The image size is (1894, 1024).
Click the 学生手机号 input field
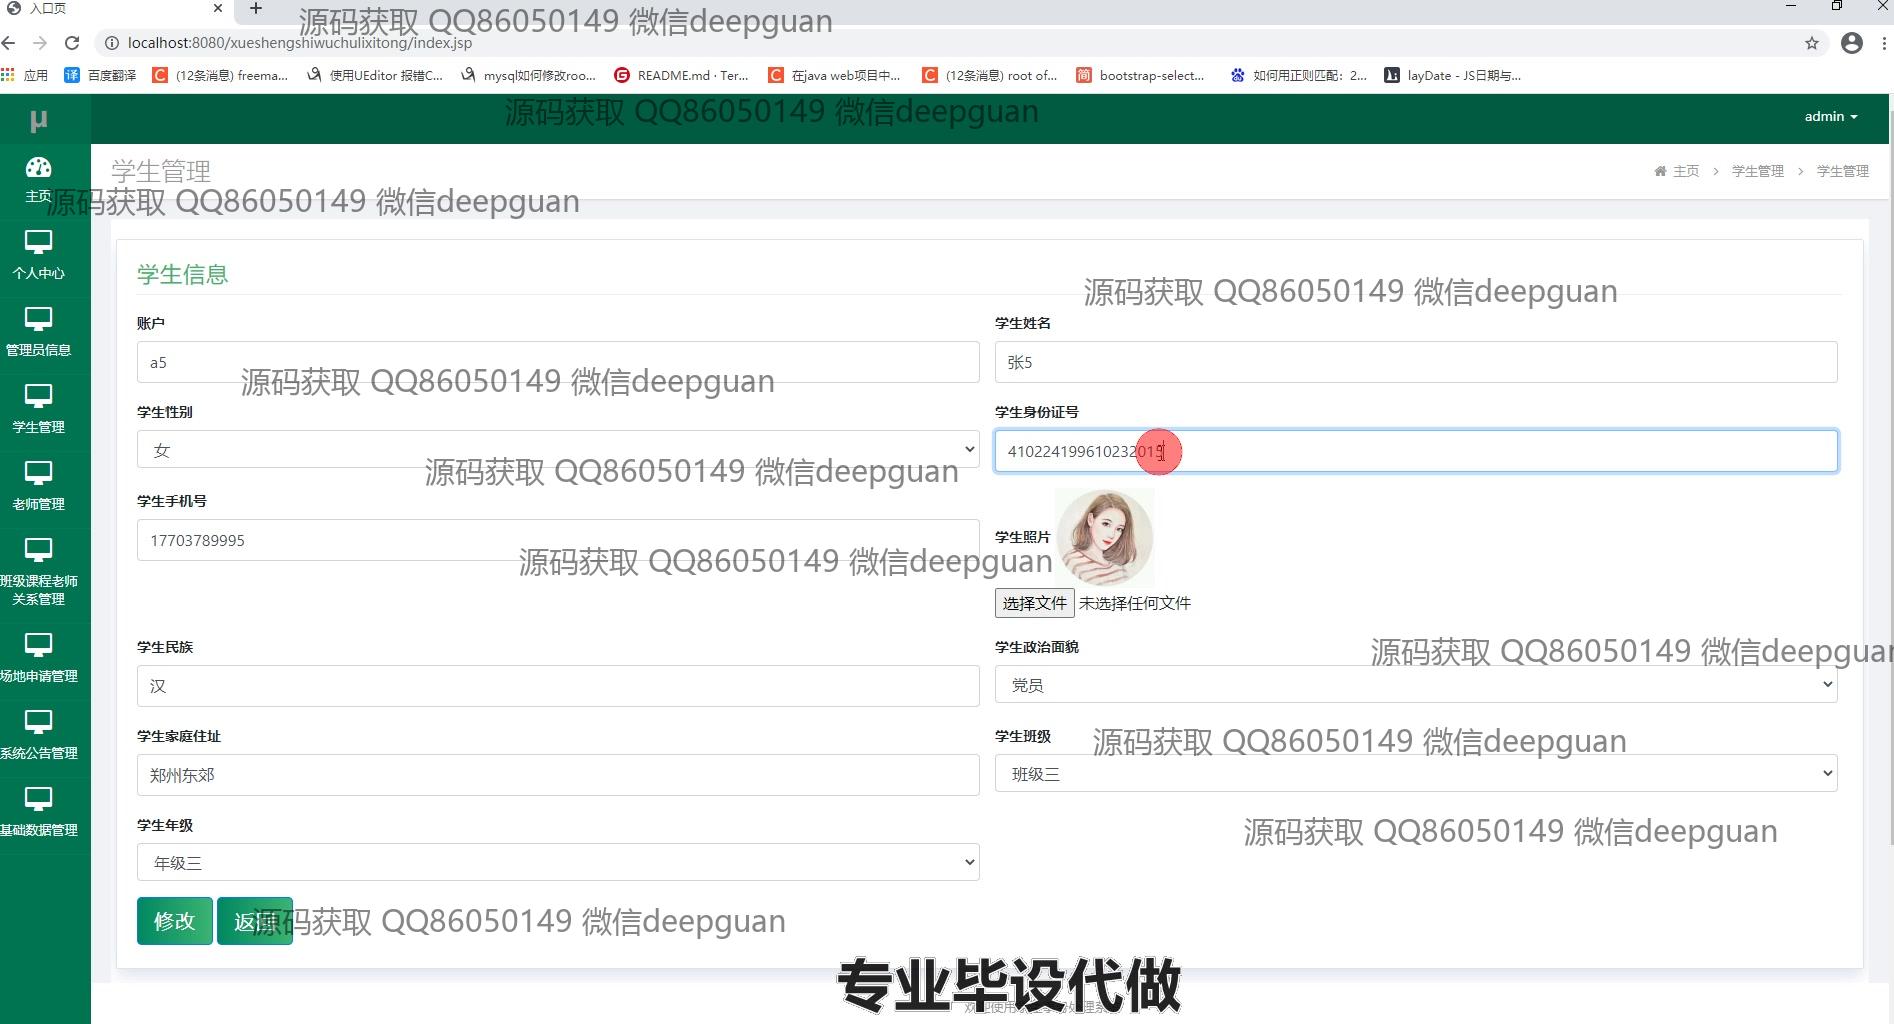[557, 540]
